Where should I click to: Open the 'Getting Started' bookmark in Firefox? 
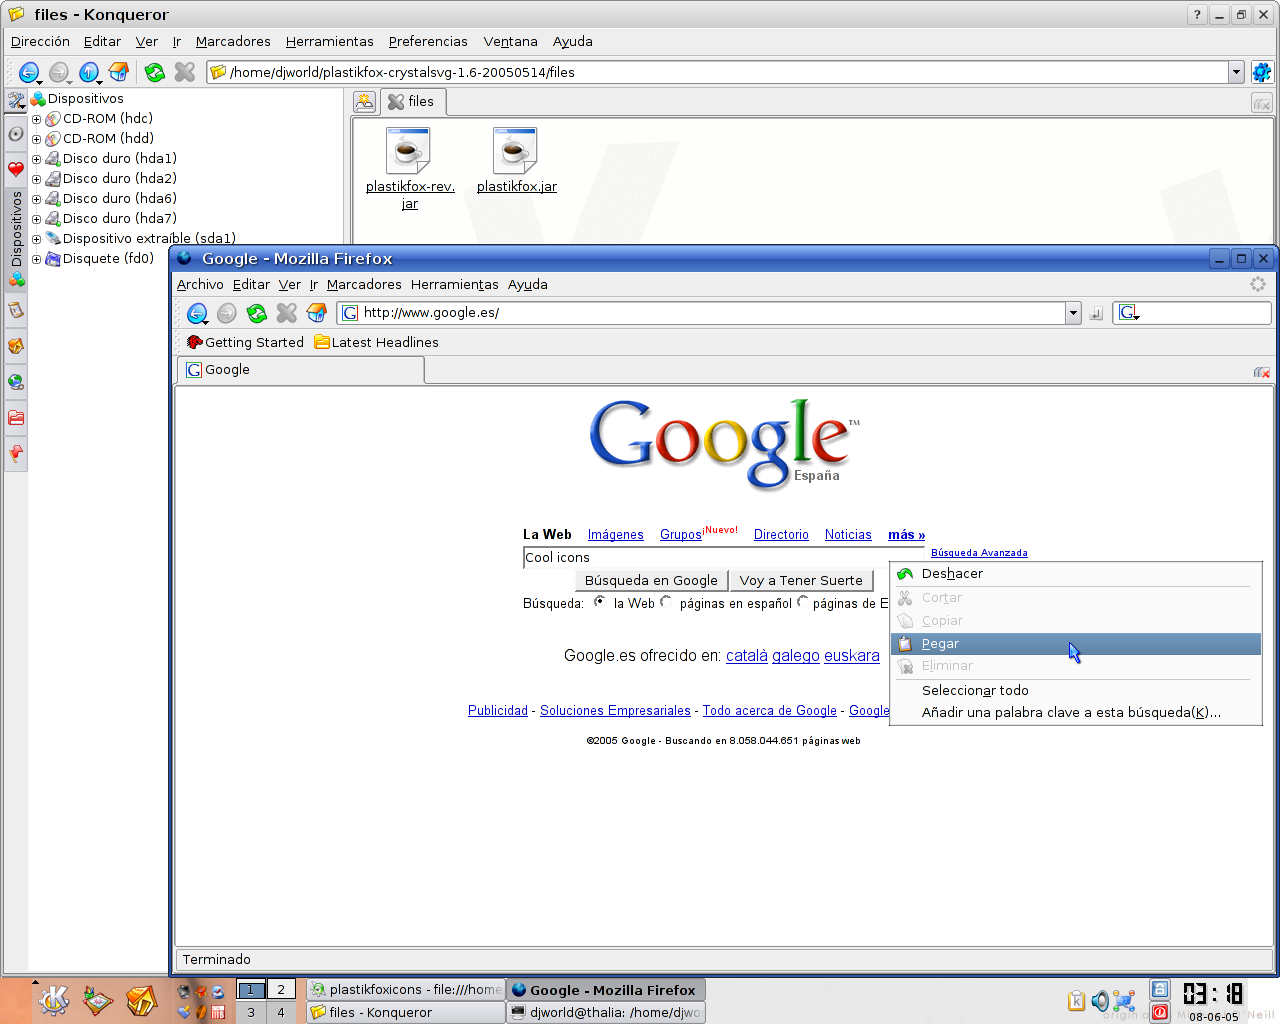(245, 343)
